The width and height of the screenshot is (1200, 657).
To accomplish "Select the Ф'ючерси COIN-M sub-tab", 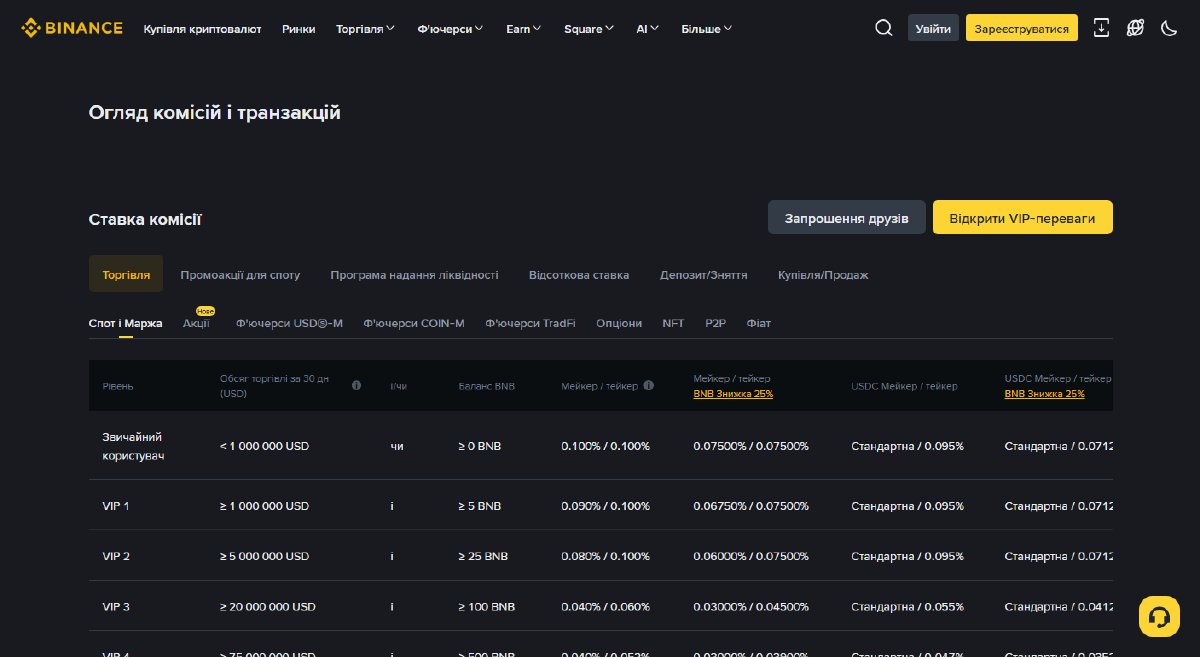I will tap(414, 323).
